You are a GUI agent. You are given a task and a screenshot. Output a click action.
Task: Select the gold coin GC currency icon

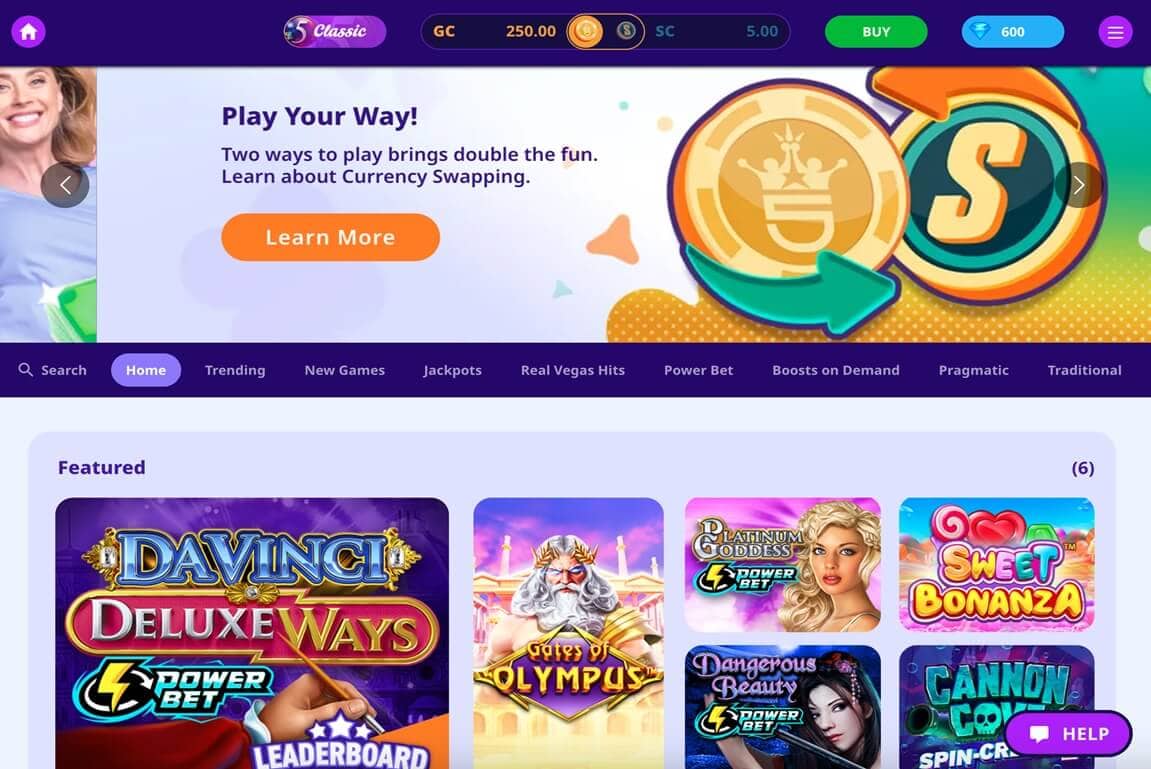(x=585, y=32)
